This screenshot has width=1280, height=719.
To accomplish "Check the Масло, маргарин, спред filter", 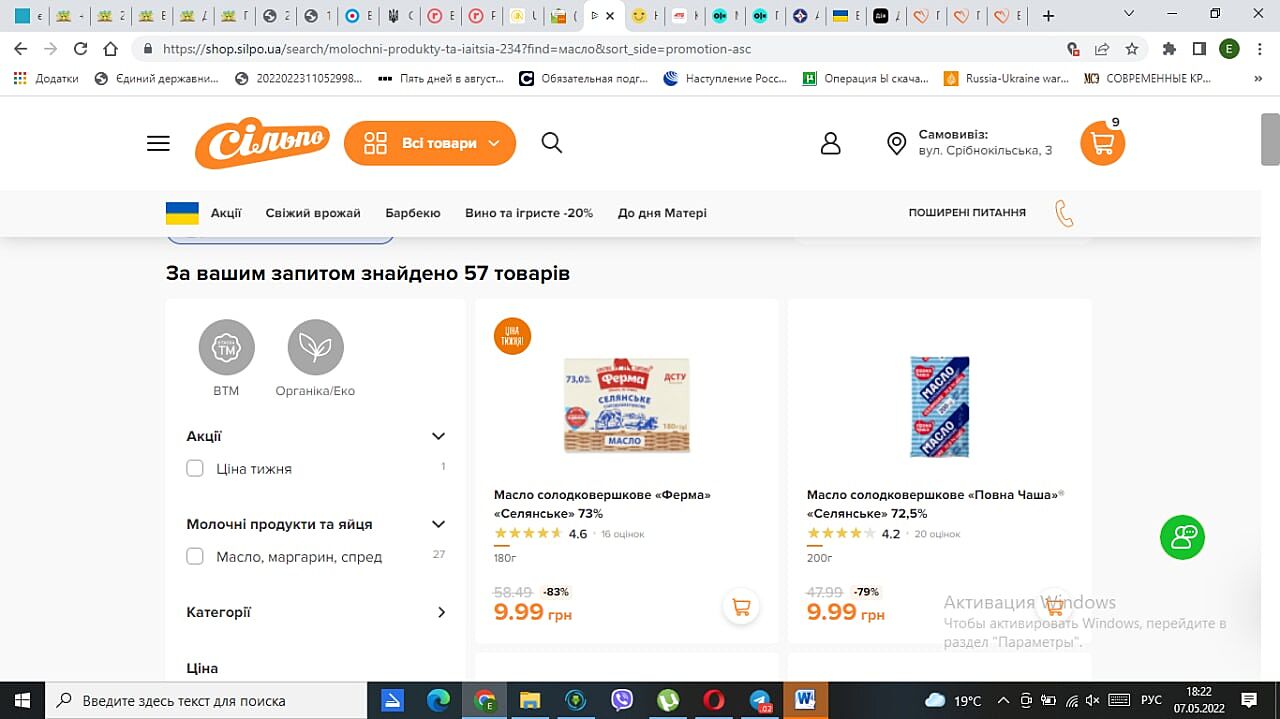I will click(x=195, y=556).
